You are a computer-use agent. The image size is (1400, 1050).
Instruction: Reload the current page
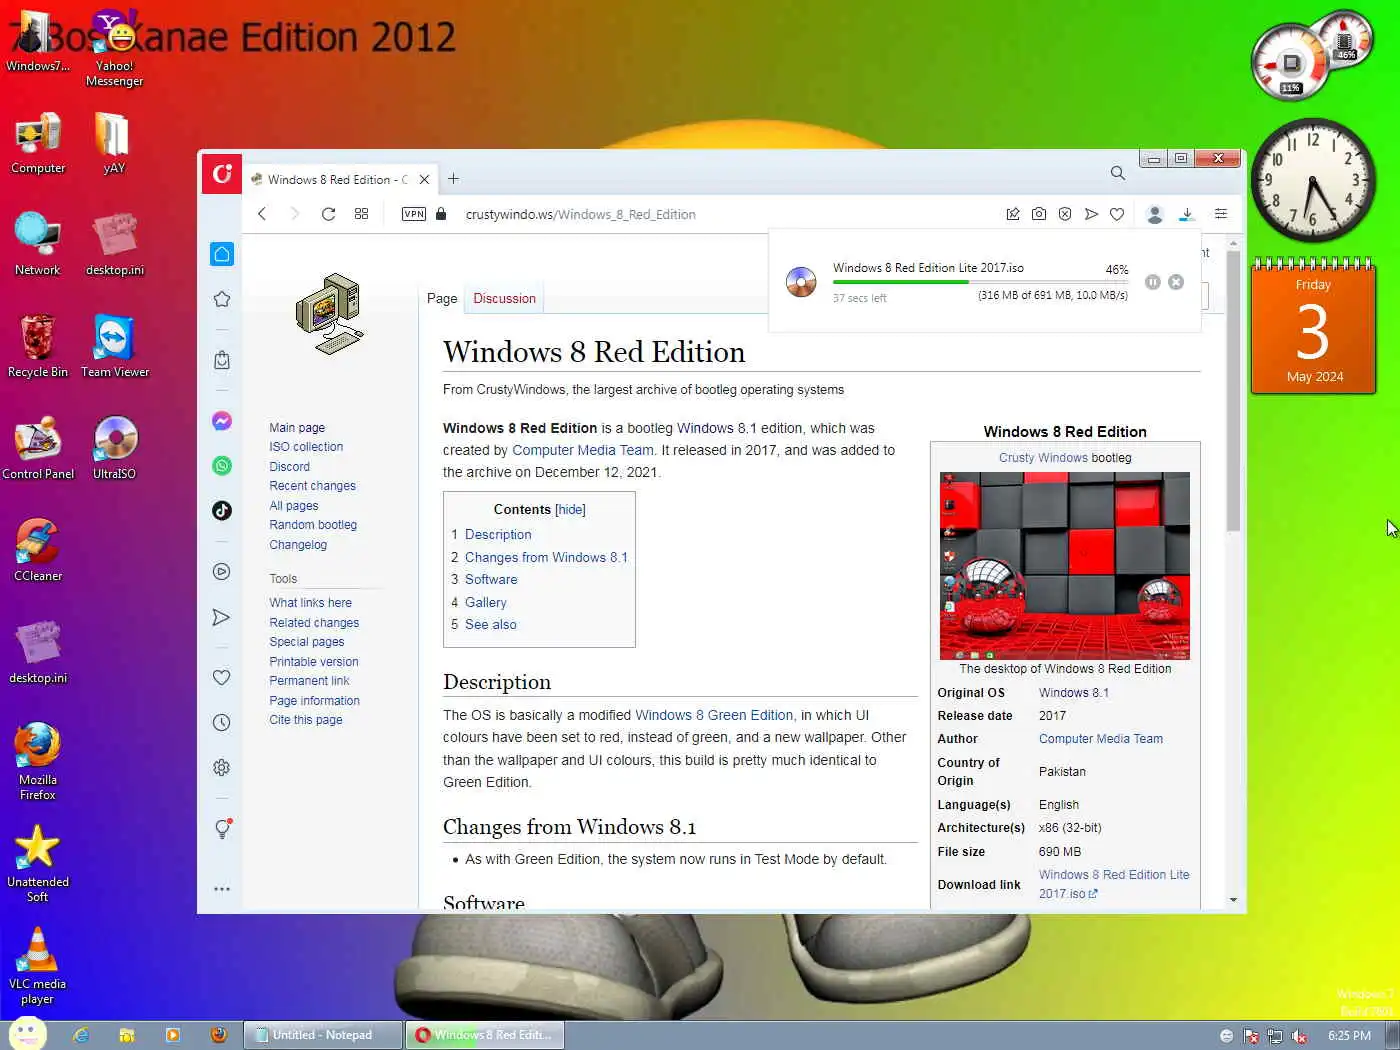328,214
